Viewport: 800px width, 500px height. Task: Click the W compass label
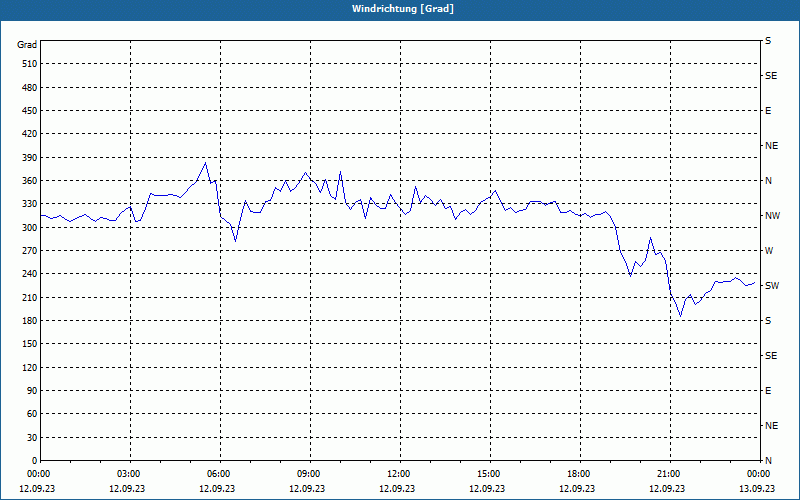(x=769, y=251)
